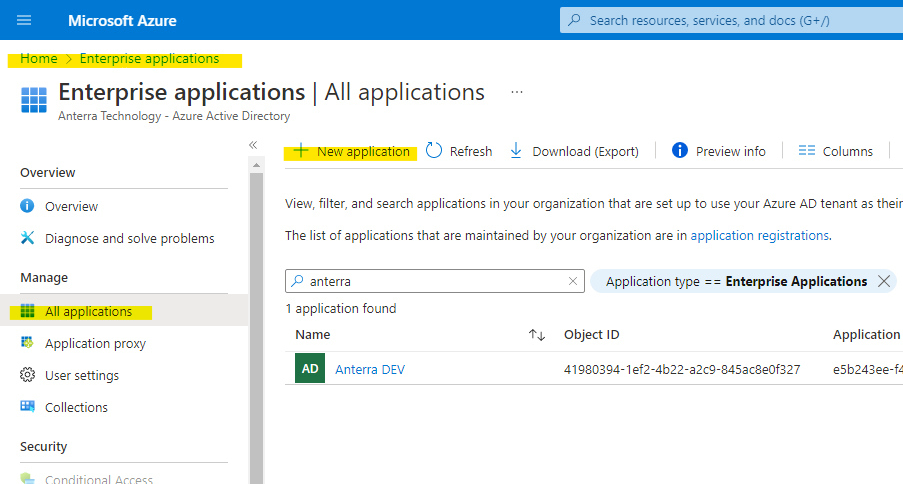Click the Columns list icon
The width and height of the screenshot is (903, 484).
(x=806, y=151)
